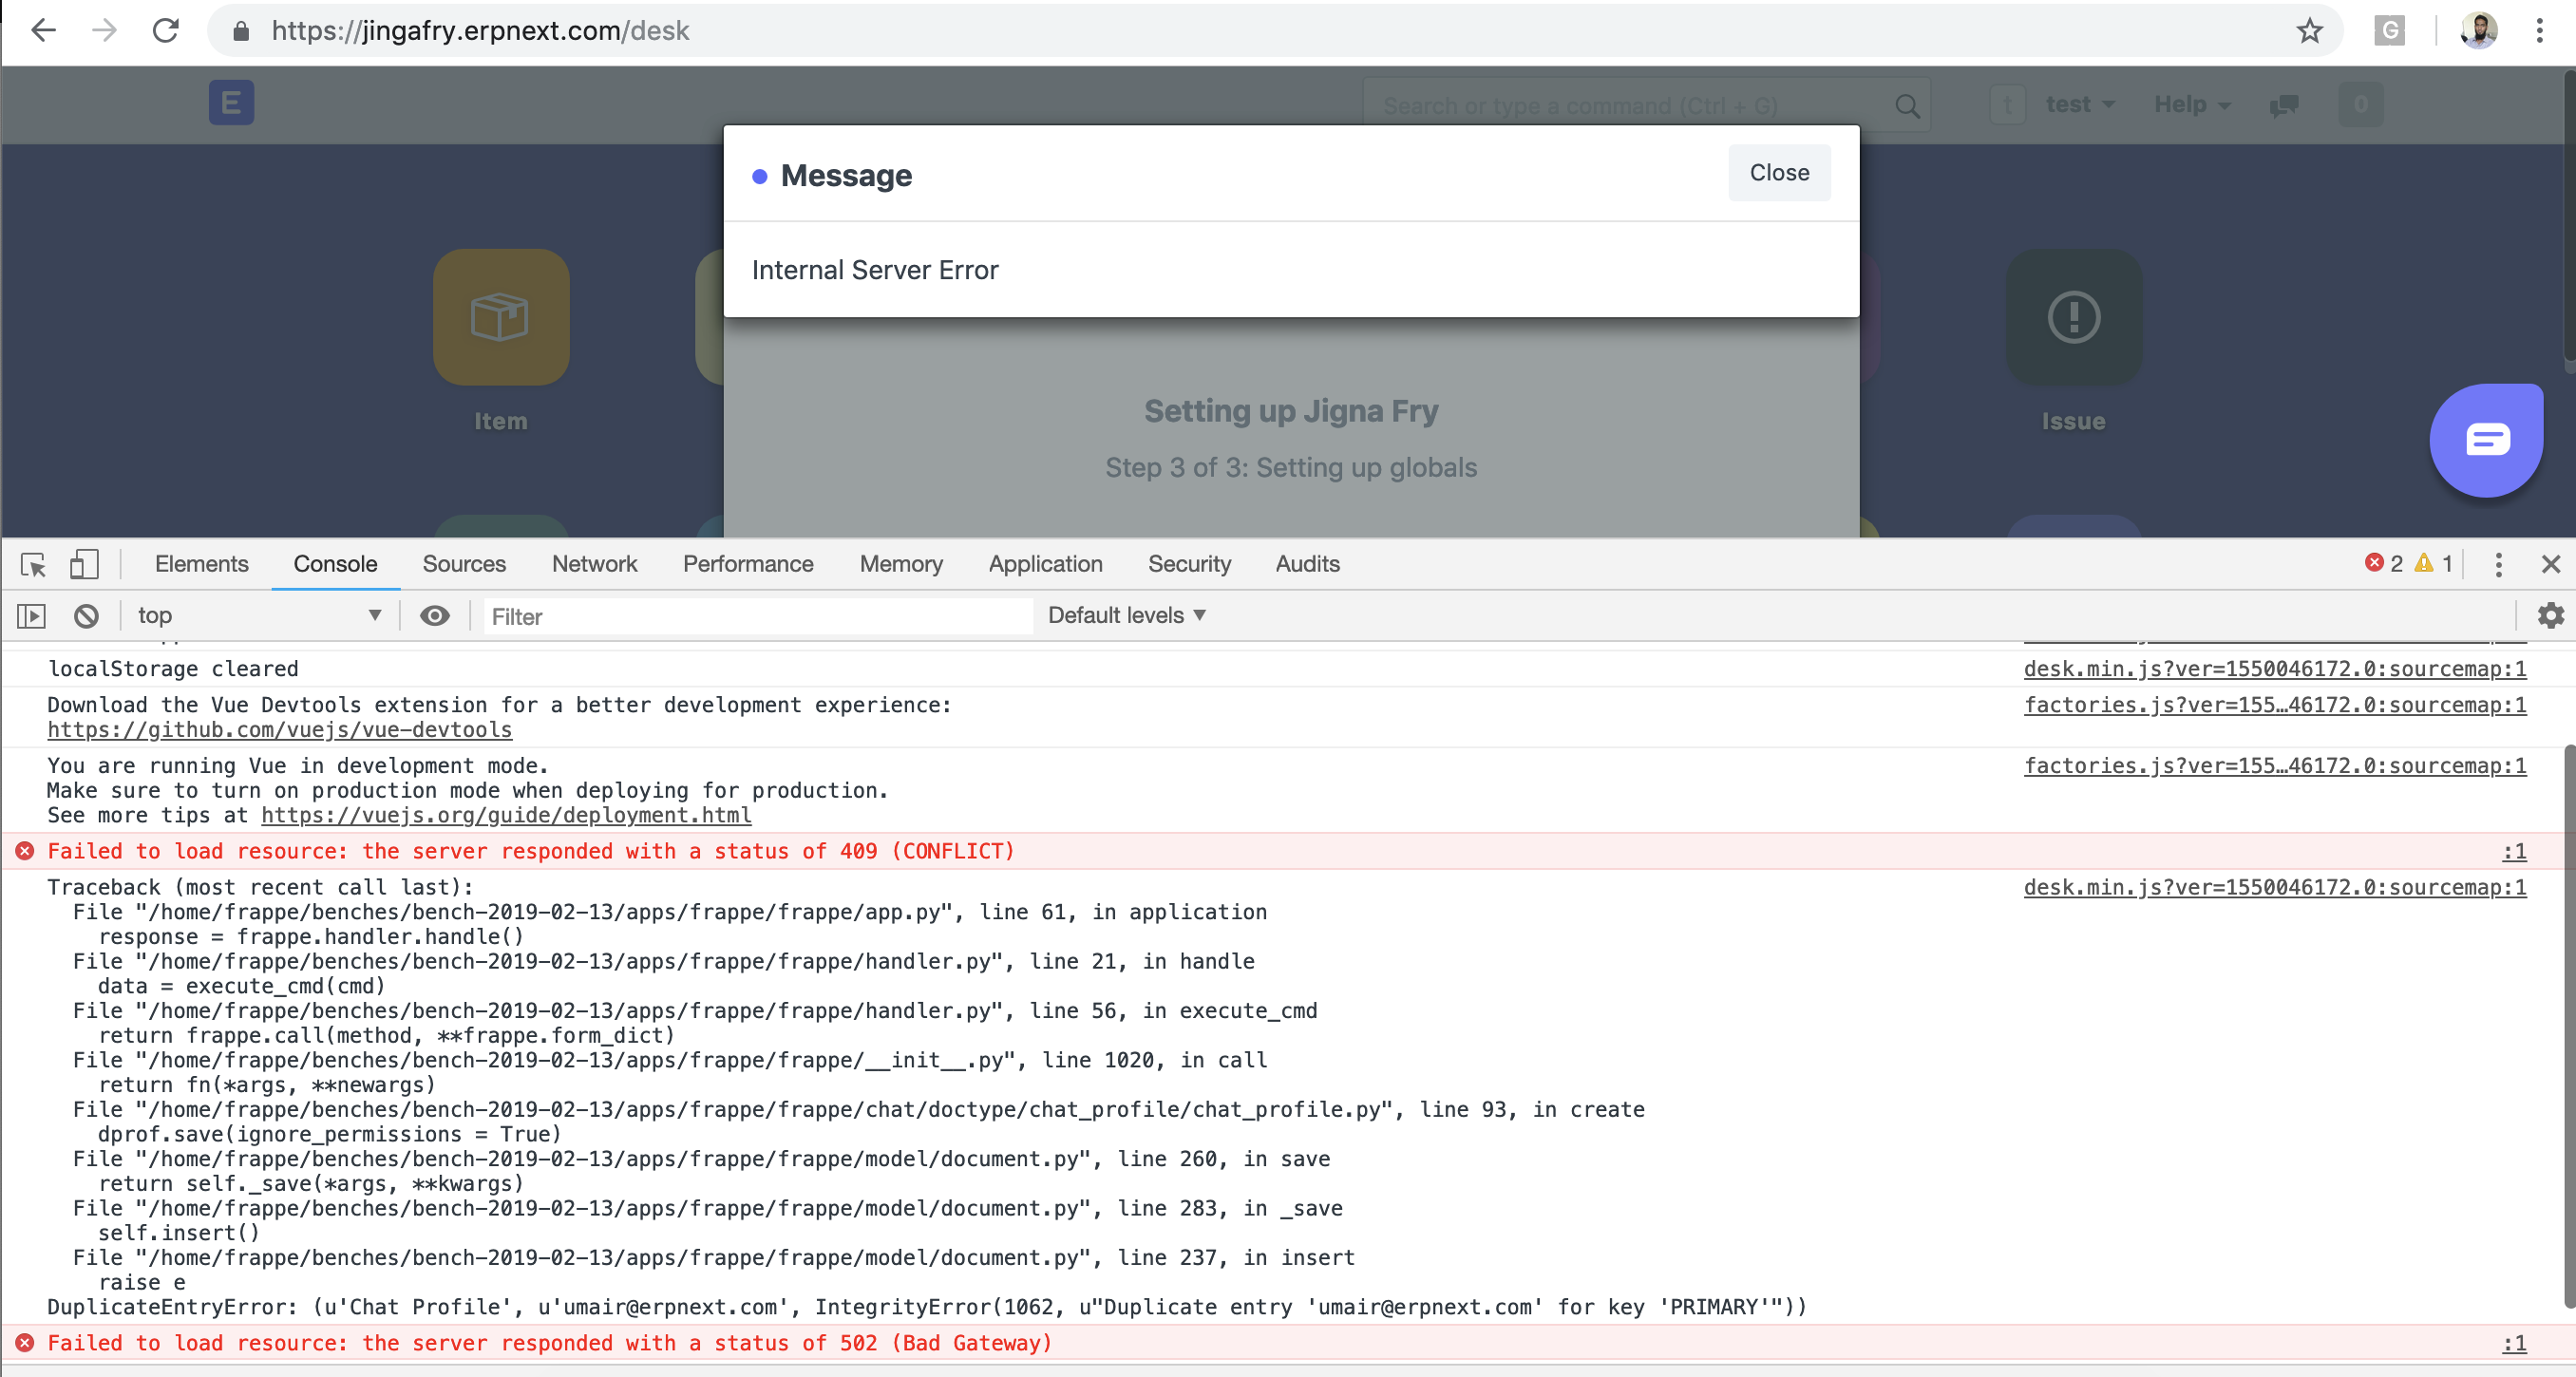Image resolution: width=2576 pixels, height=1377 pixels.
Task: Open the Security tab
Action: [1189, 564]
